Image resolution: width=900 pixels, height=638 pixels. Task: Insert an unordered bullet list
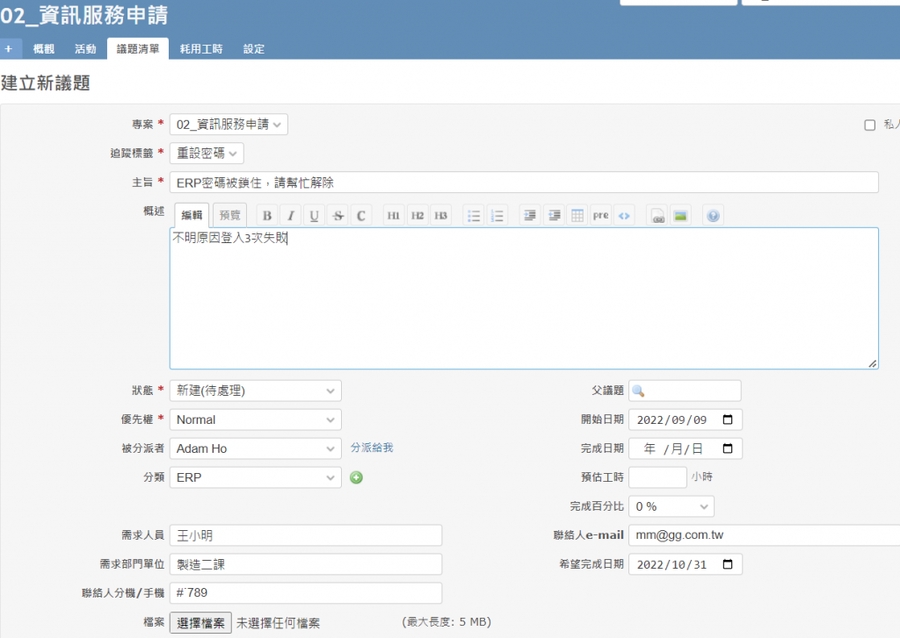[x=474, y=216]
